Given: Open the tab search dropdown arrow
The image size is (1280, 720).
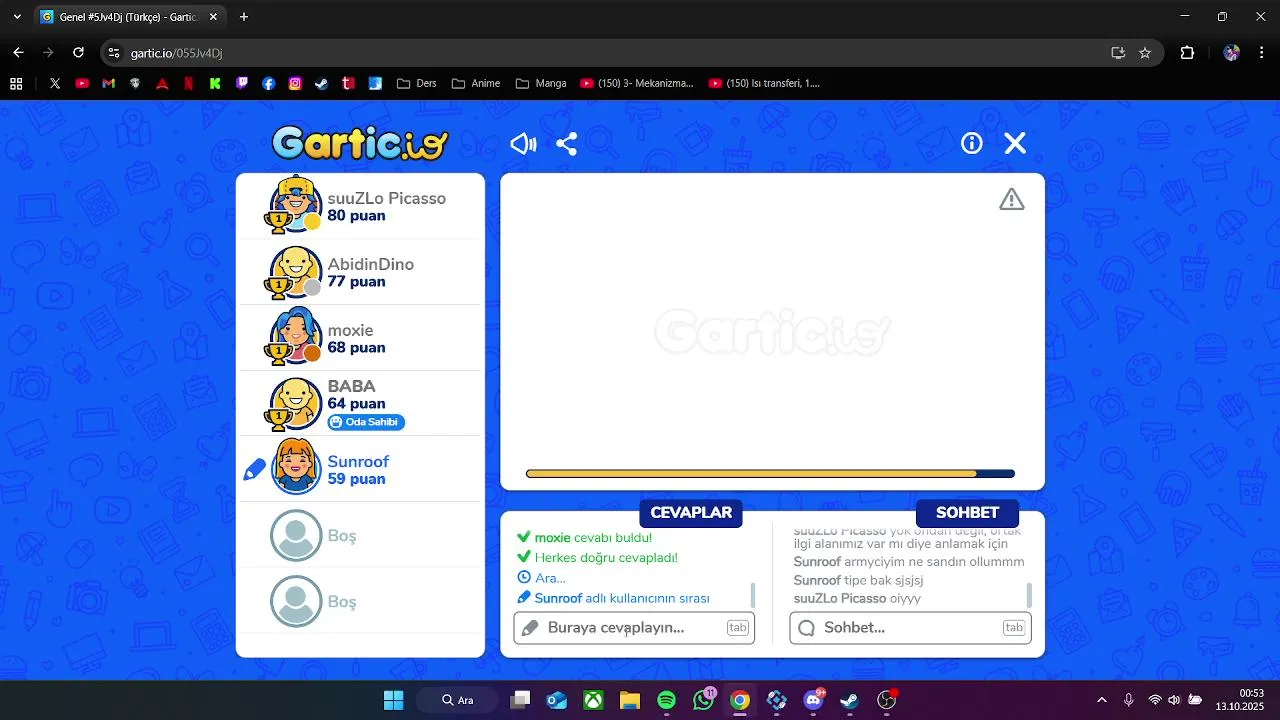Looking at the screenshot, I should tap(17, 17).
